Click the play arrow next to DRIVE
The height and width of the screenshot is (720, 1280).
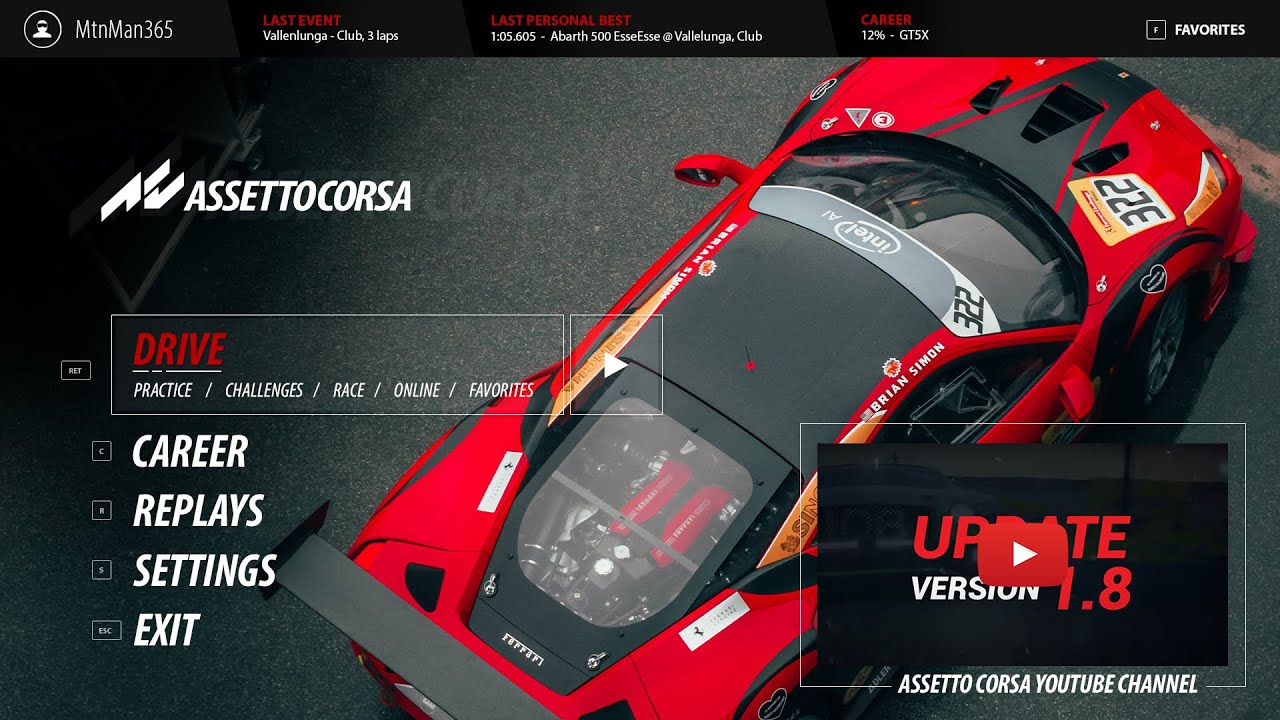point(616,365)
